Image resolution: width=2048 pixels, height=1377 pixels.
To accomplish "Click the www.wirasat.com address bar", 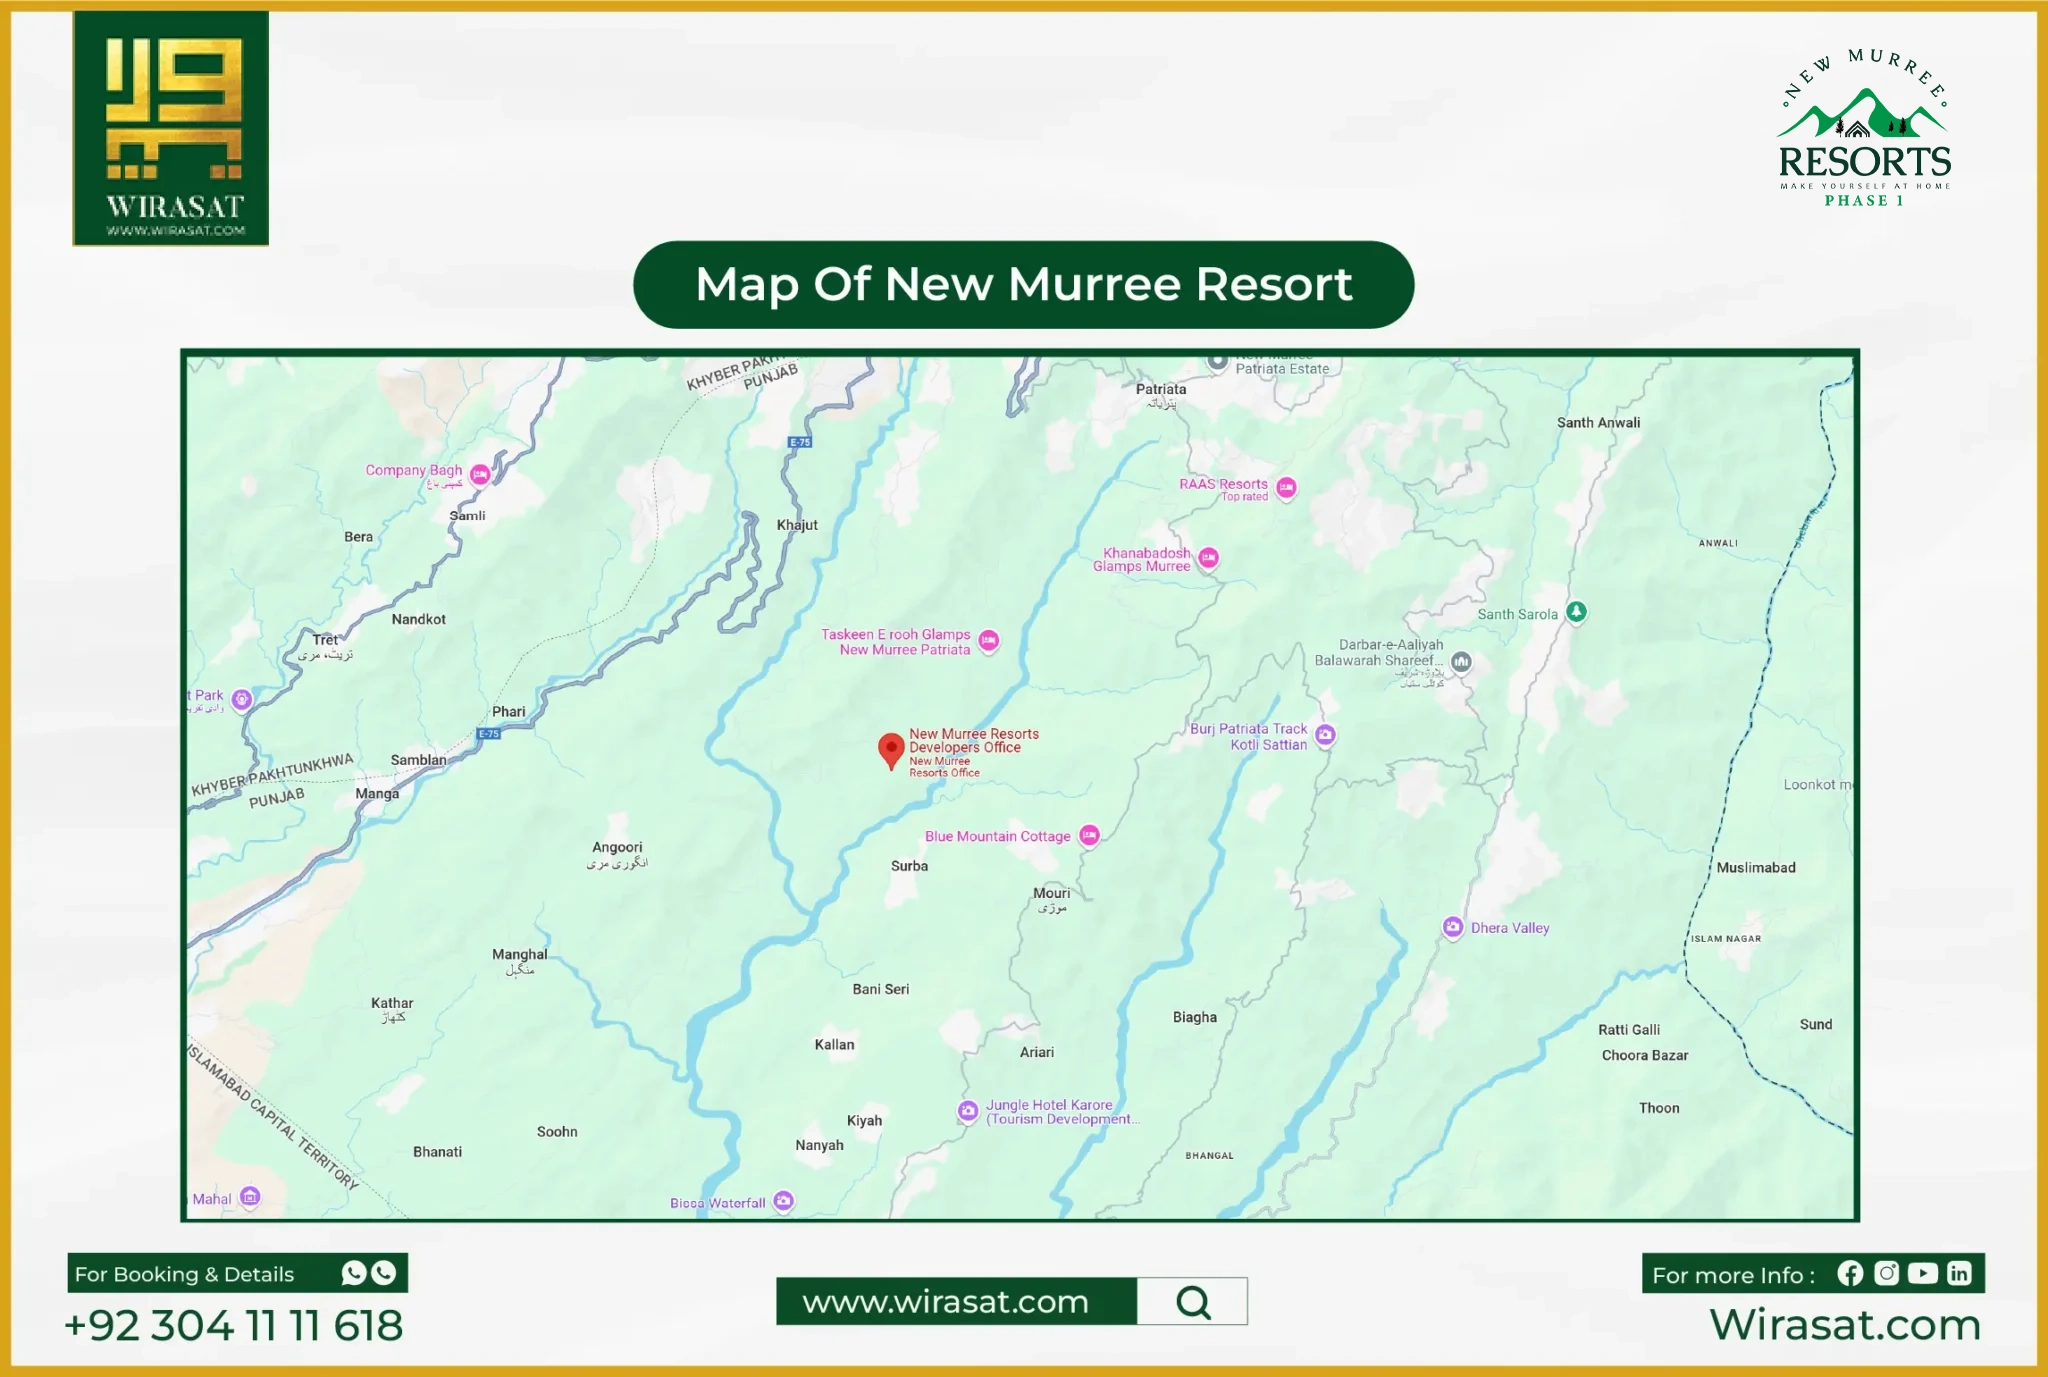I will [x=957, y=1301].
